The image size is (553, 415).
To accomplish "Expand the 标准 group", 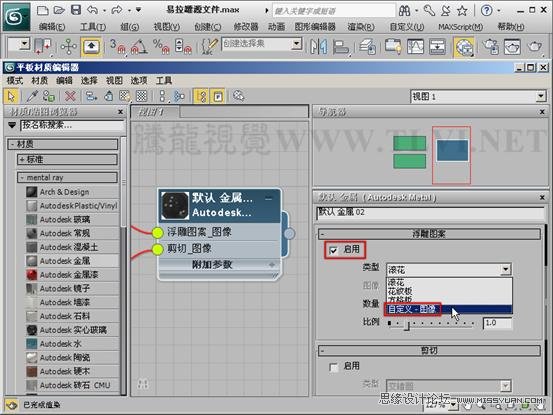I will 67,159.
